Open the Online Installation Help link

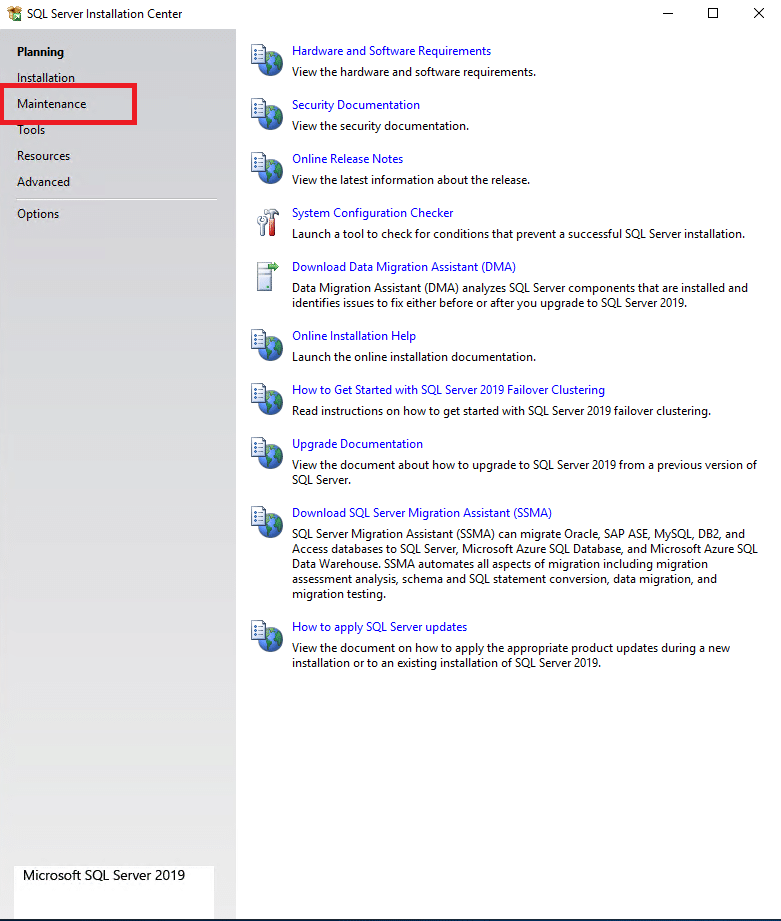[x=354, y=336]
